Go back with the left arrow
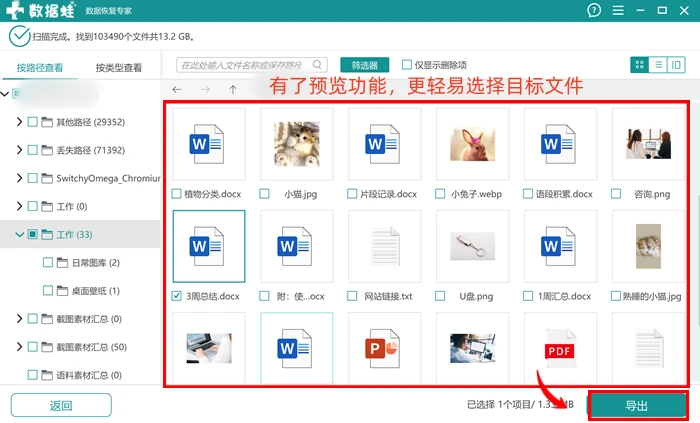Screen dimensions: 700x423 point(177,90)
